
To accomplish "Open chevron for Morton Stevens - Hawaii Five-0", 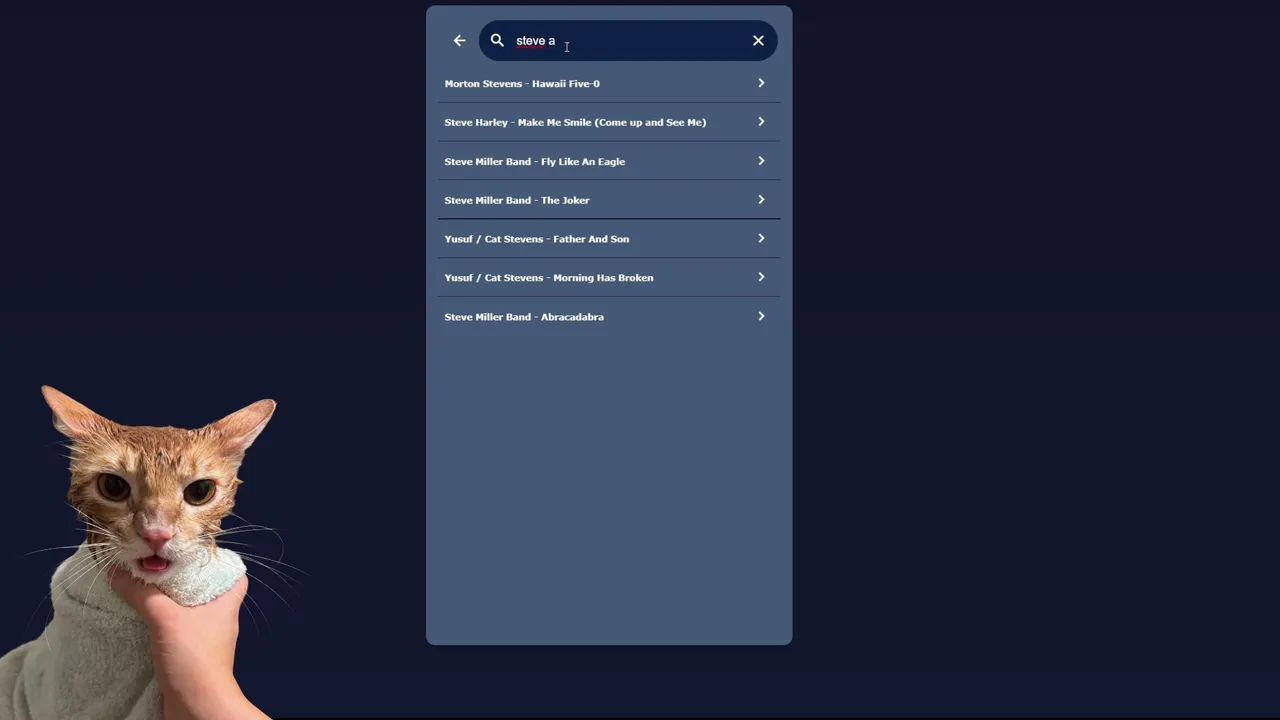I will pyautogui.click(x=761, y=83).
